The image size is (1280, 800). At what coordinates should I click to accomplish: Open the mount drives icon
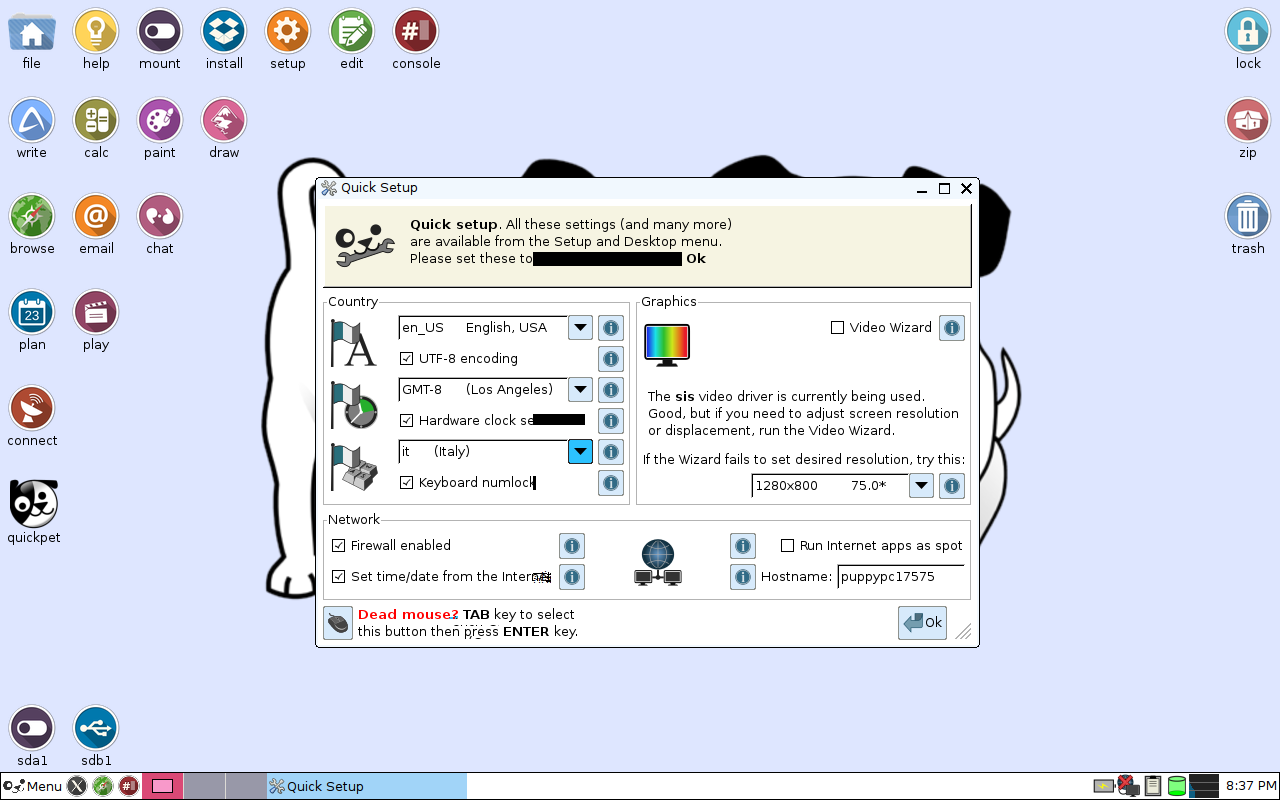[x=160, y=32]
